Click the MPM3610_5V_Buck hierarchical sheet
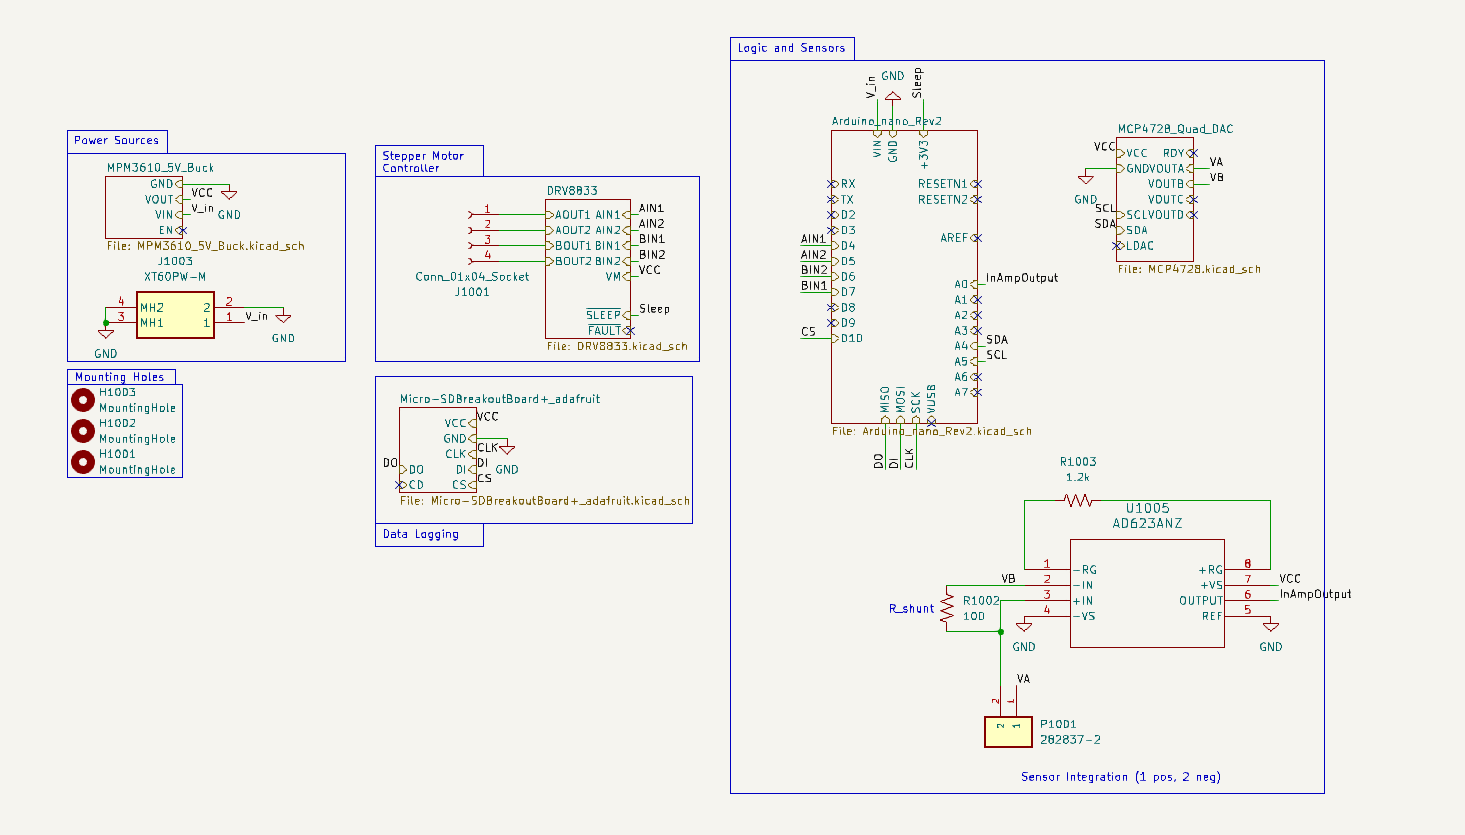Screen dimensions: 1465x835 coord(145,205)
